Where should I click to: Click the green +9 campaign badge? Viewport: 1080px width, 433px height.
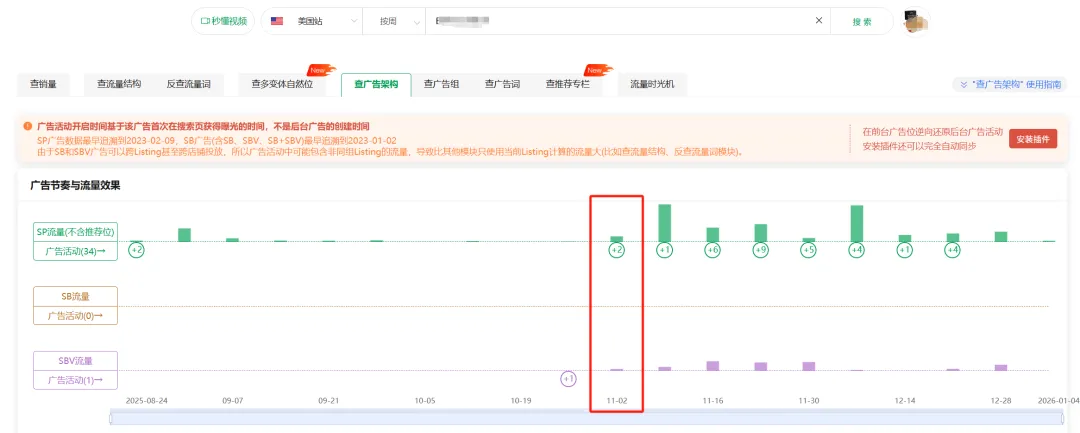pos(760,251)
